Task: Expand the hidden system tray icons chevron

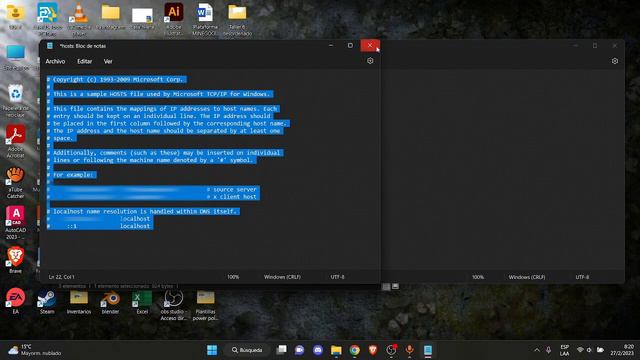Action: (537, 350)
